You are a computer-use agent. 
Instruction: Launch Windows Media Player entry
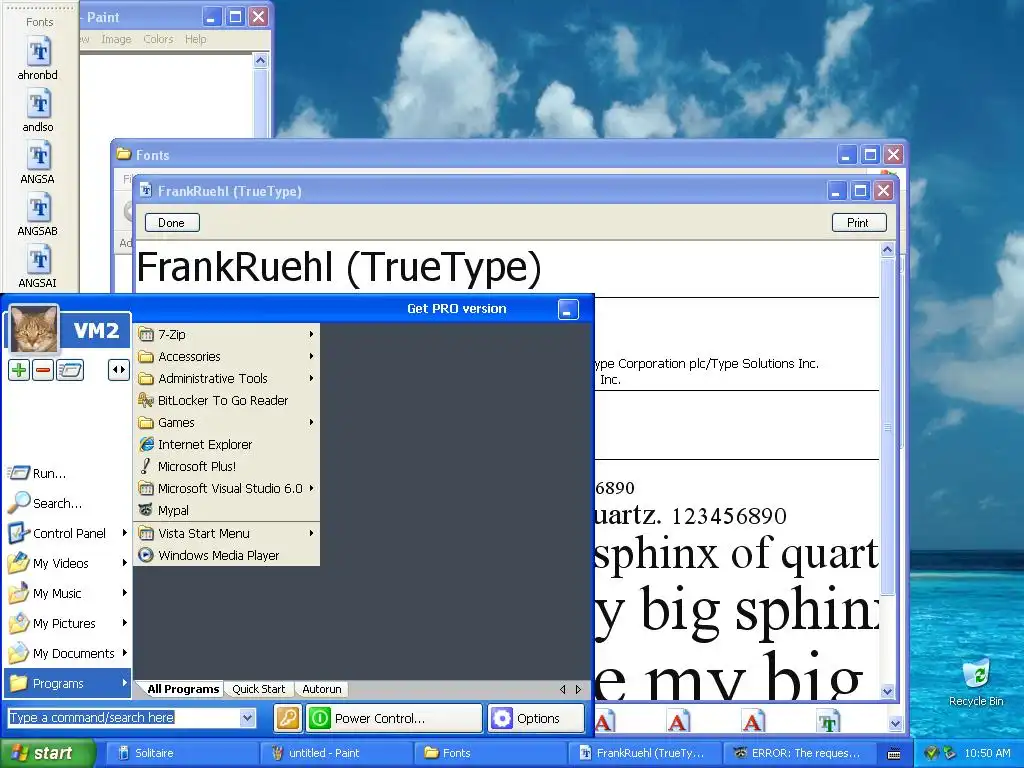click(226, 556)
